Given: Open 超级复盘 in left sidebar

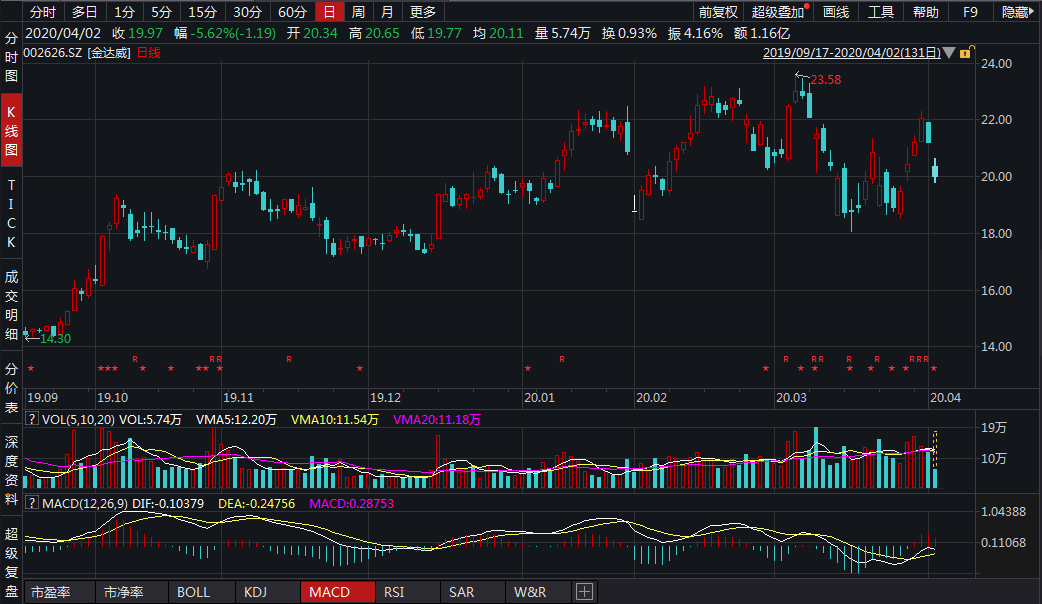Looking at the screenshot, I should point(11,562).
